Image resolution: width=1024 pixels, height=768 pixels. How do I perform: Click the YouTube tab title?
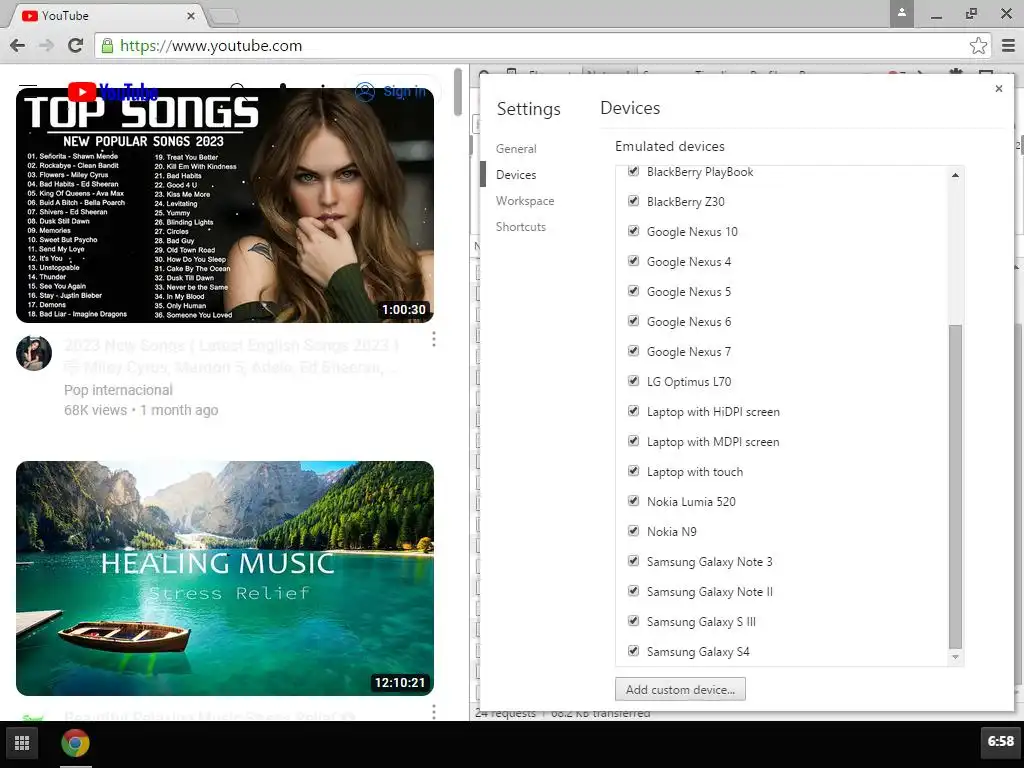coord(65,16)
